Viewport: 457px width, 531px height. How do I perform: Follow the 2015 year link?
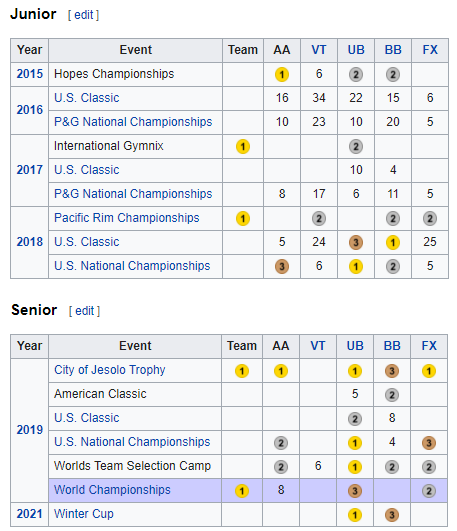30,74
